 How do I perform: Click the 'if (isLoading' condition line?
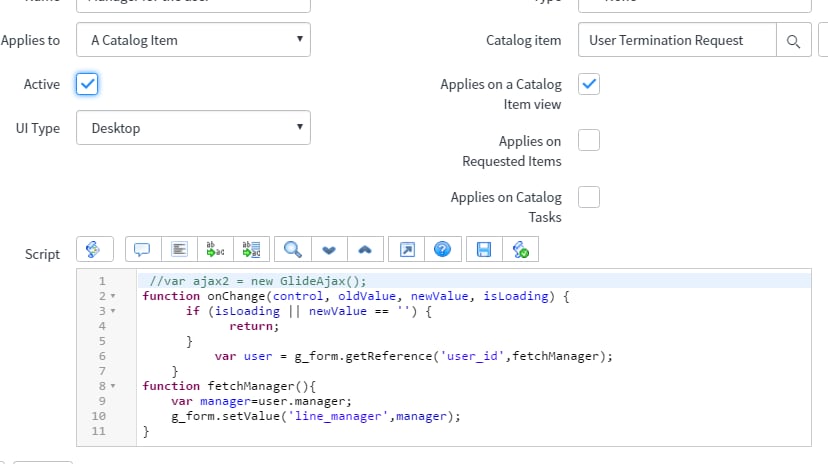[309, 311]
